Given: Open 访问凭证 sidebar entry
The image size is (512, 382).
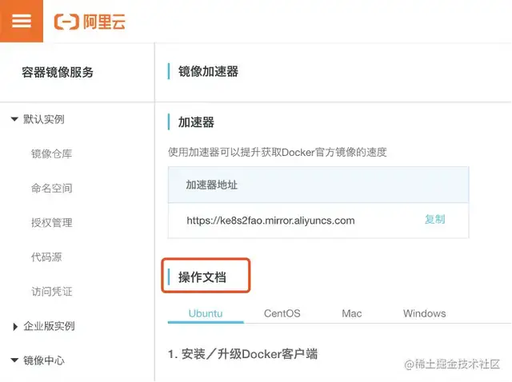Looking at the screenshot, I should click(52, 291).
